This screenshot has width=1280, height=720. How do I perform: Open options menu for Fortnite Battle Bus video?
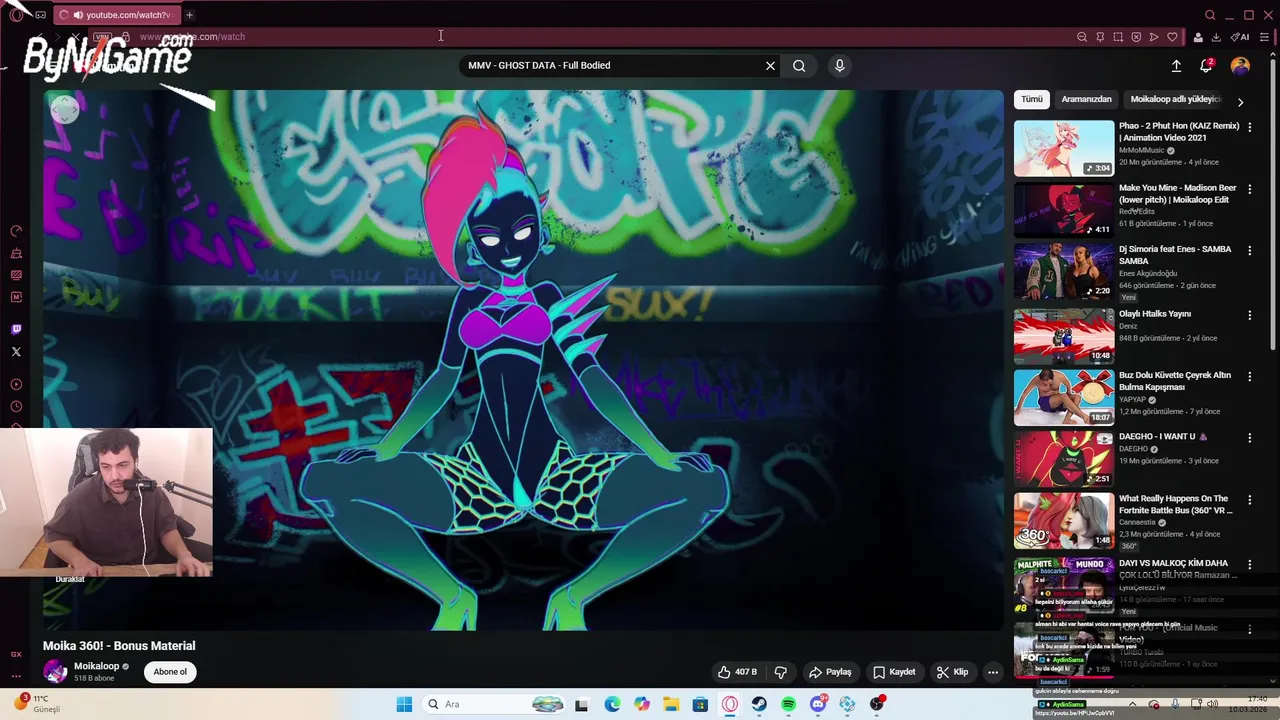pos(1249,500)
